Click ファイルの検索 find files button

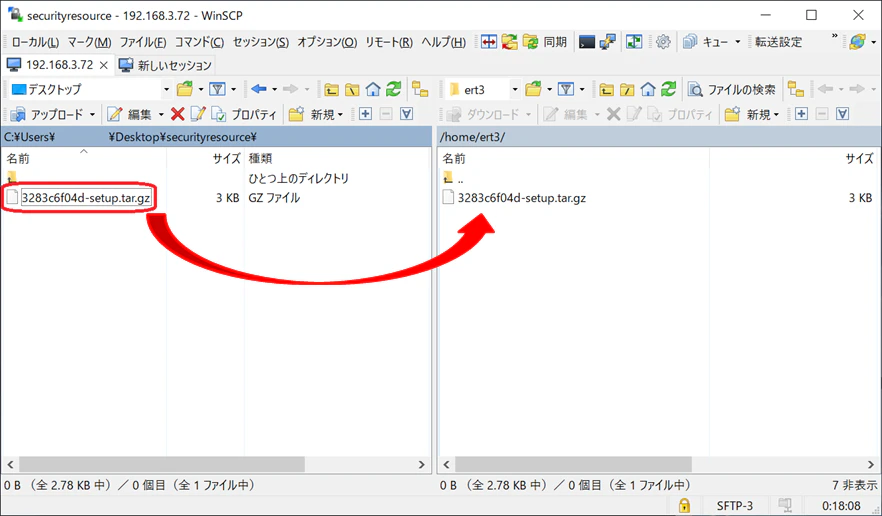(x=732, y=89)
